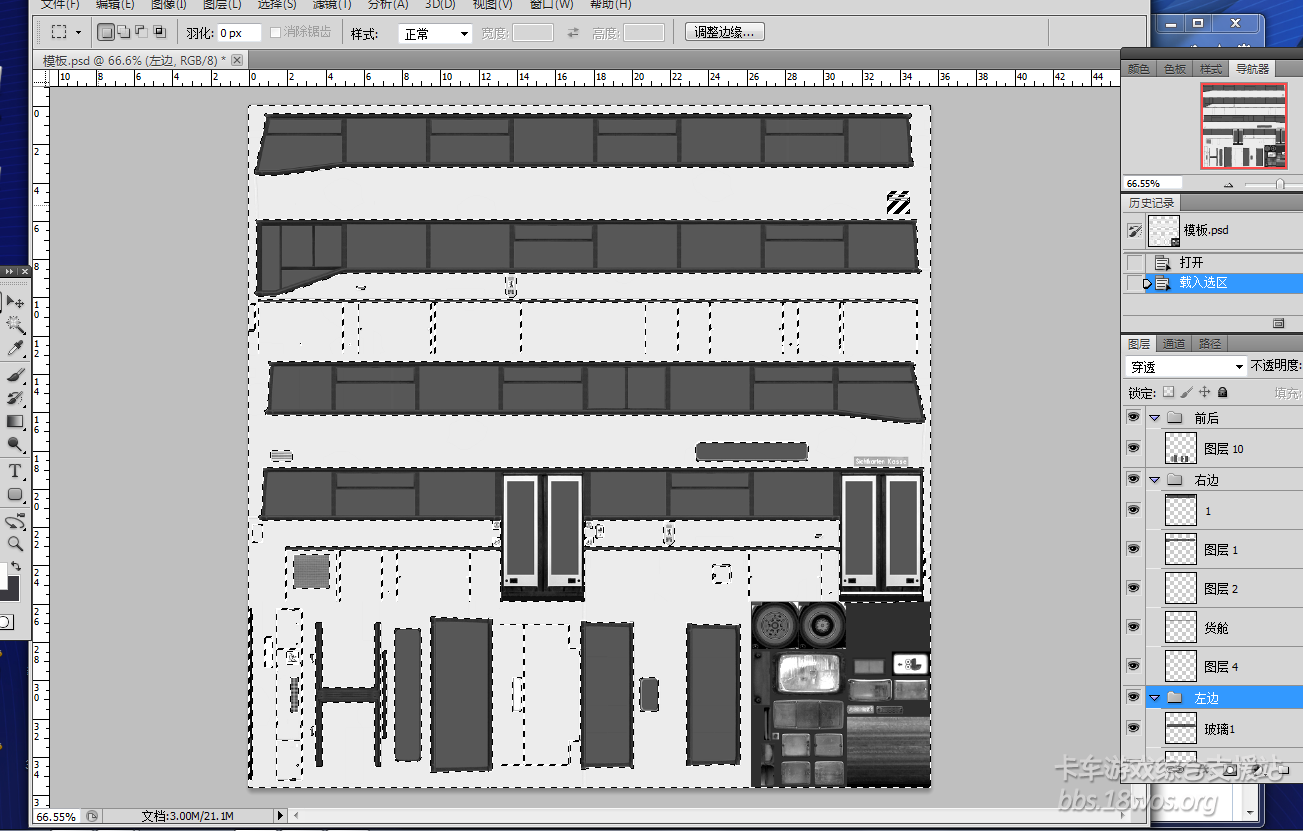Click the 羽化 feather input field
The image size is (1303, 831).
(240, 34)
